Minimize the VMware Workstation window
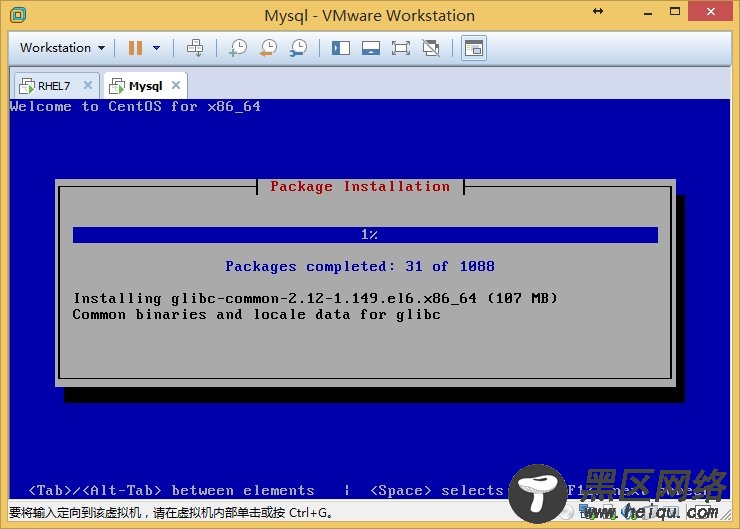Screen dimensions: 740x529 648,12
